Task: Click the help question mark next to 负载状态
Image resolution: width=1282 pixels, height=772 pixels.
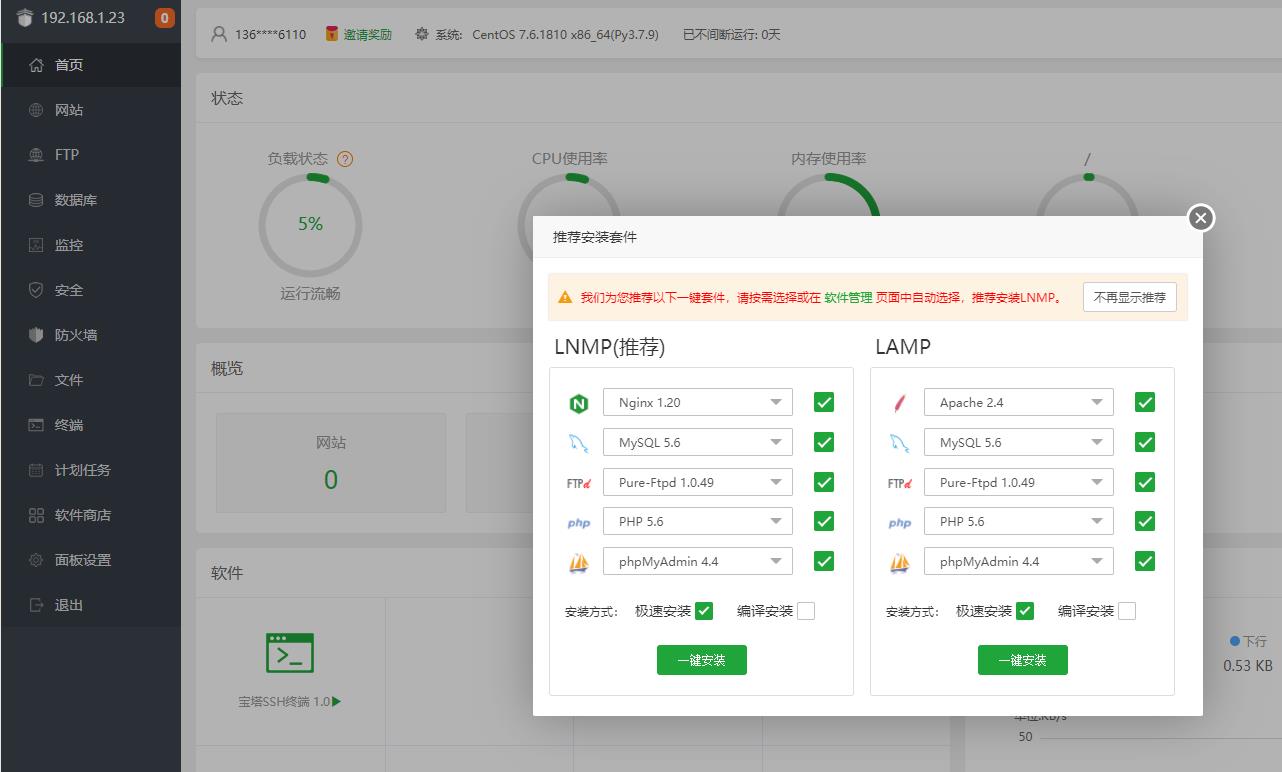Action: (x=345, y=159)
